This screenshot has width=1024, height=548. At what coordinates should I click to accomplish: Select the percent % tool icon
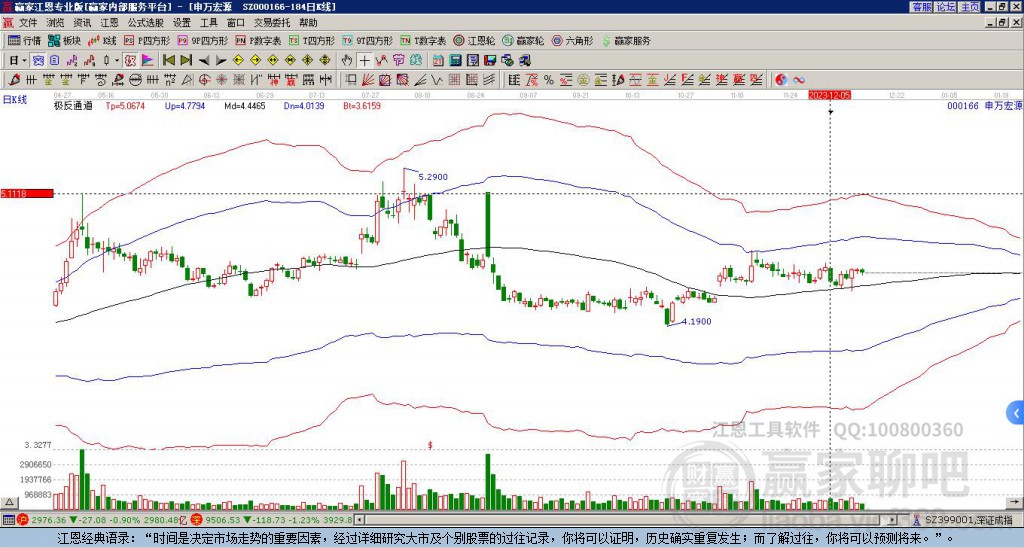point(549,80)
